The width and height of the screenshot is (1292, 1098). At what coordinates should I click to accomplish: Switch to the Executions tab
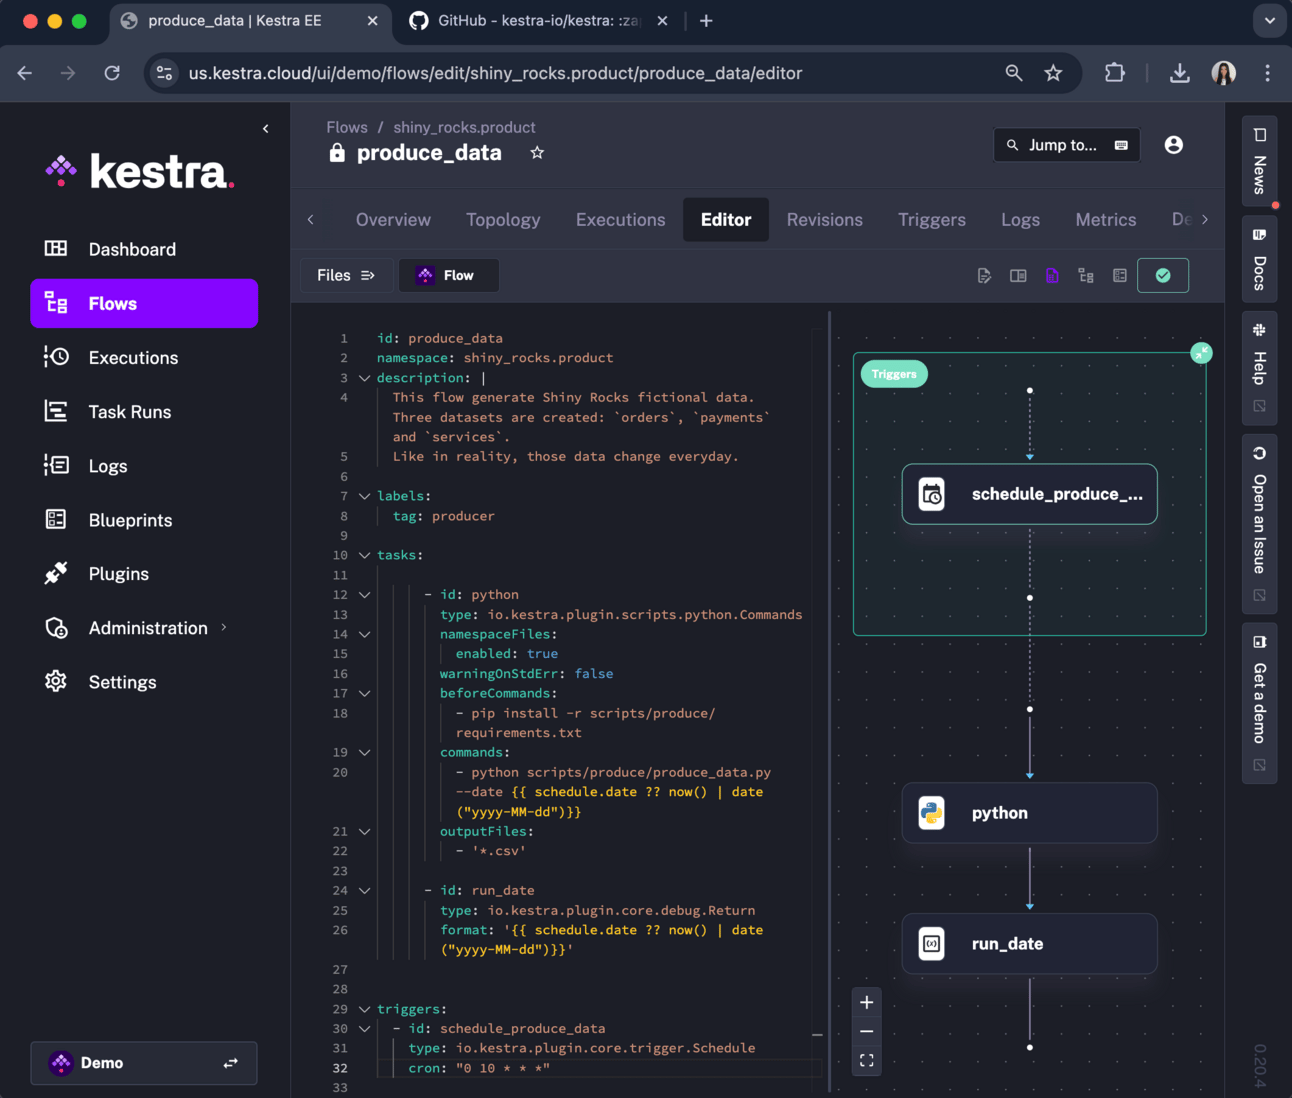pyautogui.click(x=620, y=219)
